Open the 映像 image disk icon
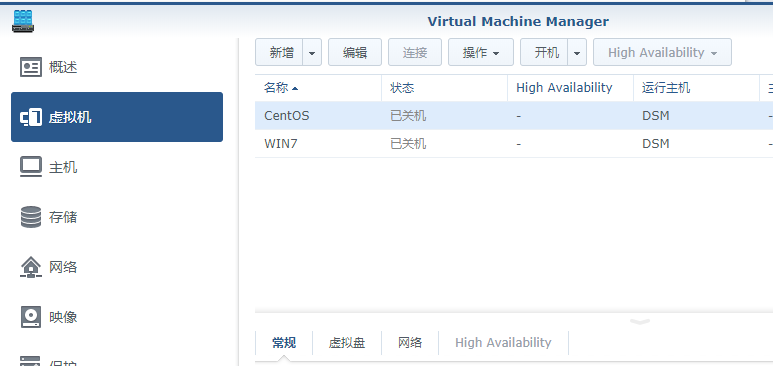 coord(31,317)
